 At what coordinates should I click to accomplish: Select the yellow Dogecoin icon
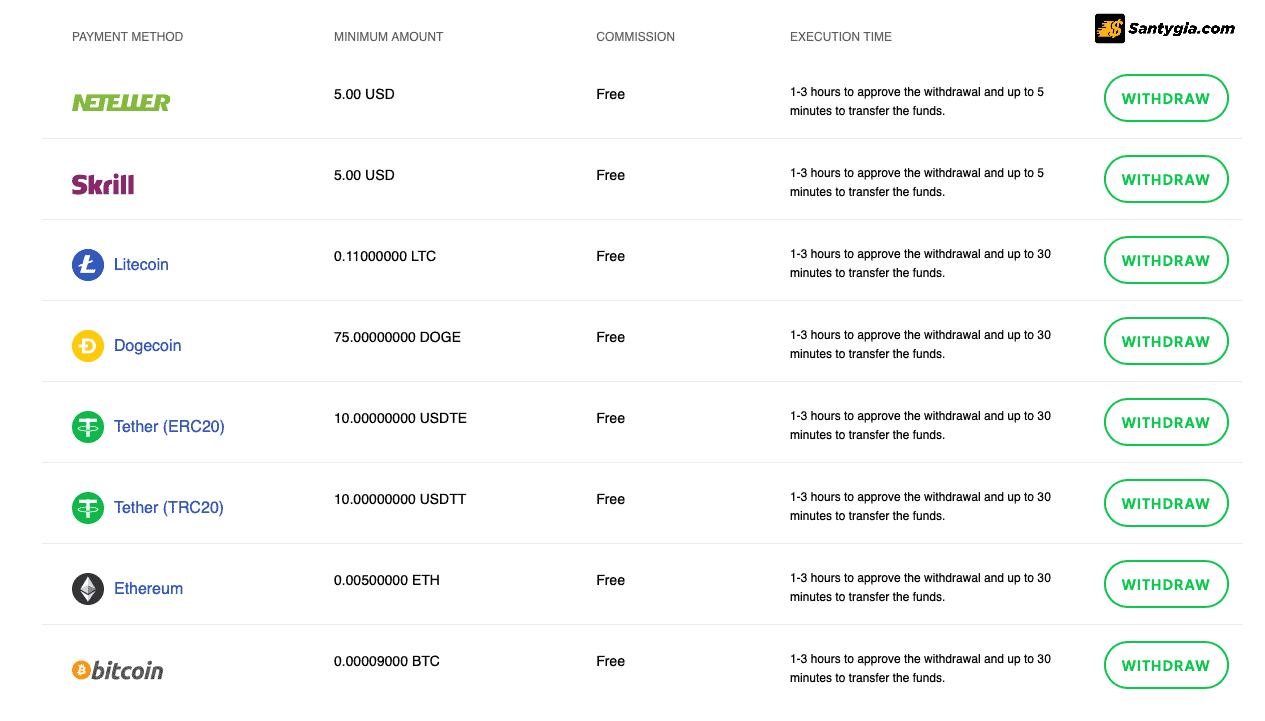(x=88, y=346)
